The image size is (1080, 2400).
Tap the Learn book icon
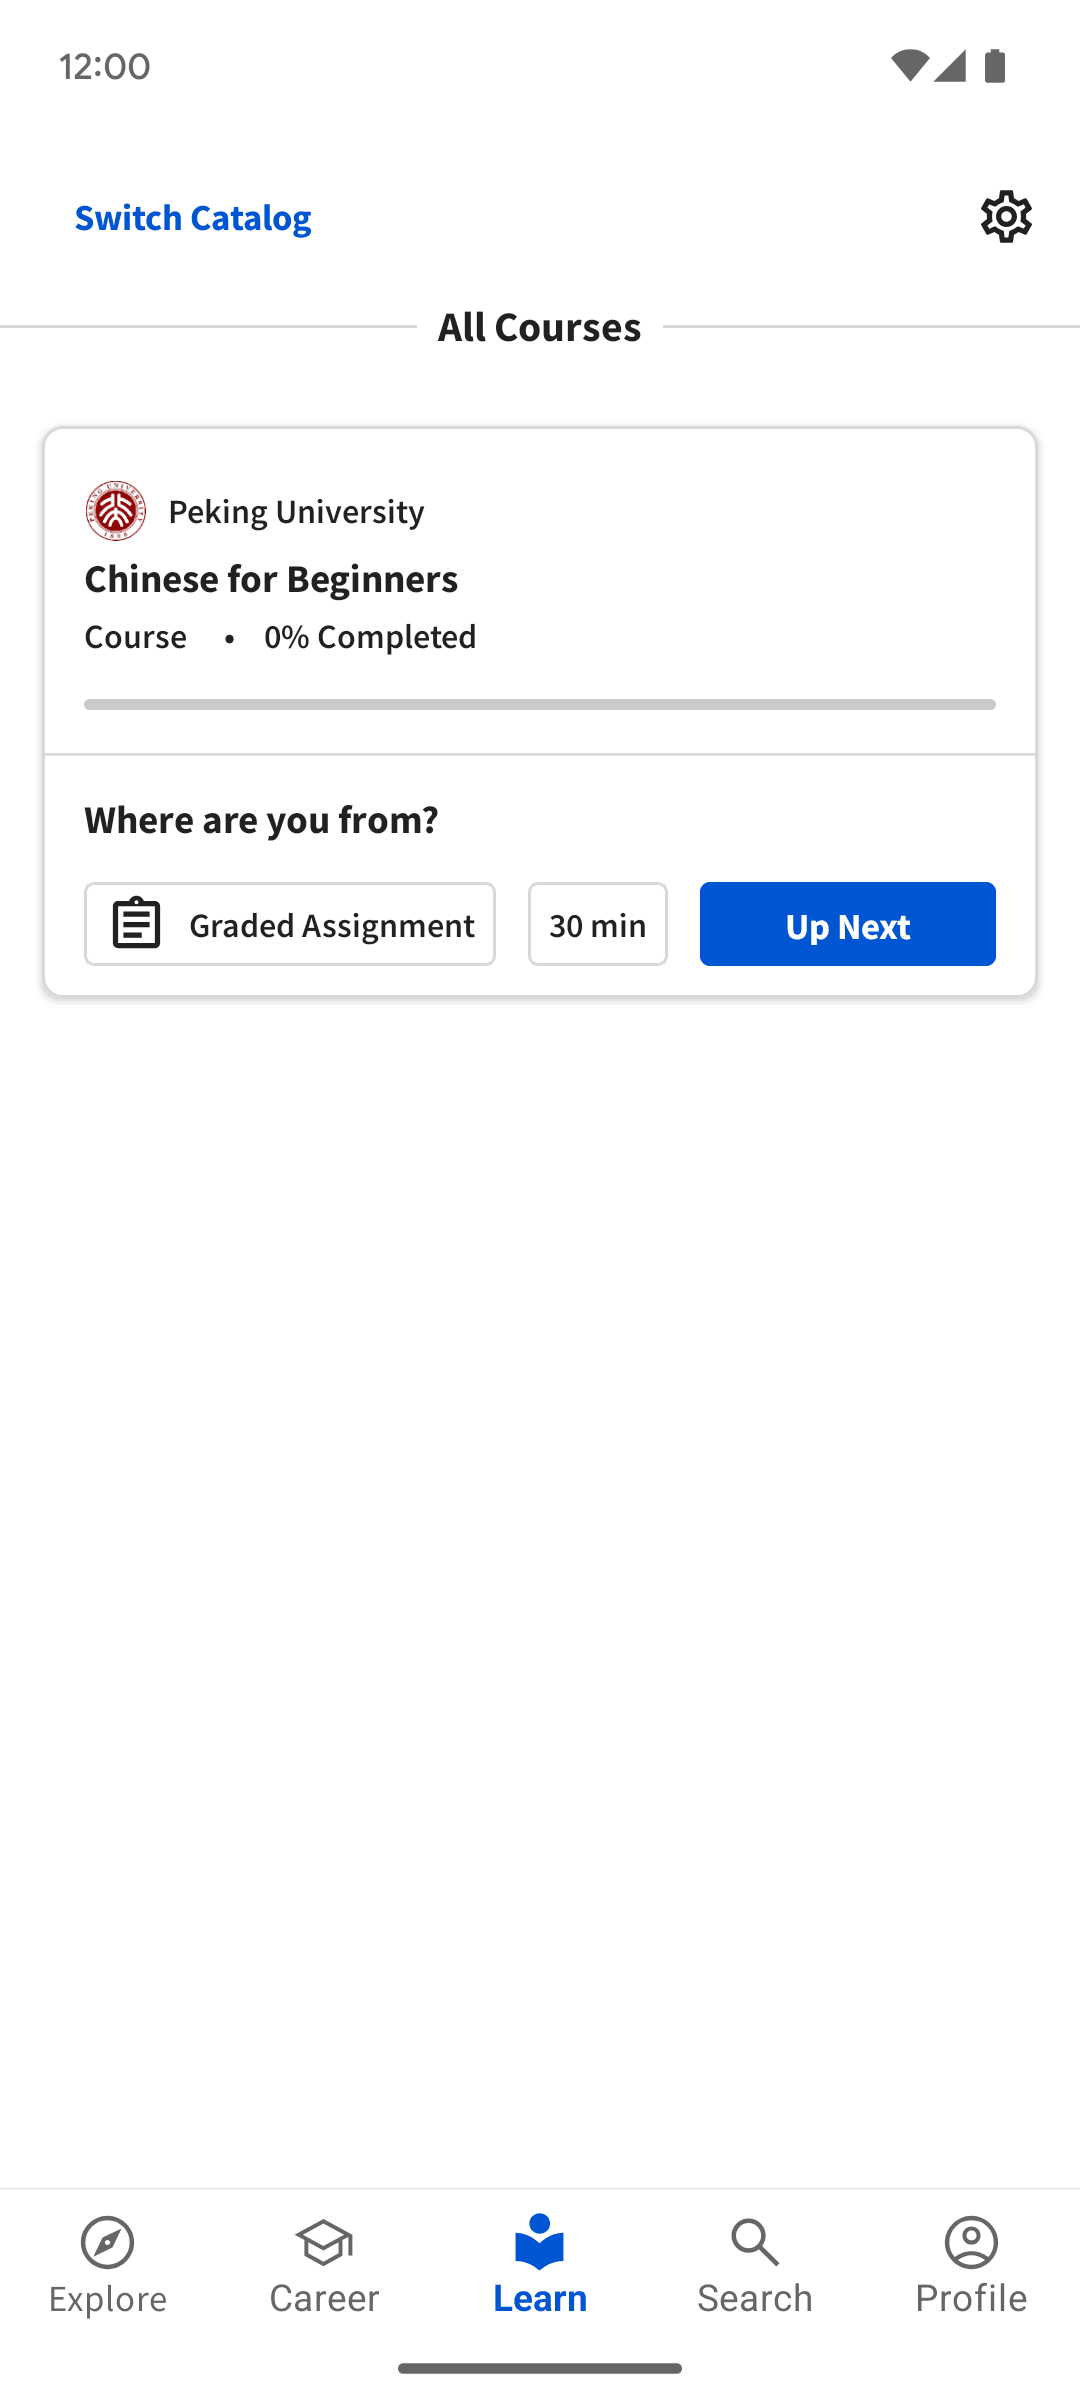coord(540,2243)
